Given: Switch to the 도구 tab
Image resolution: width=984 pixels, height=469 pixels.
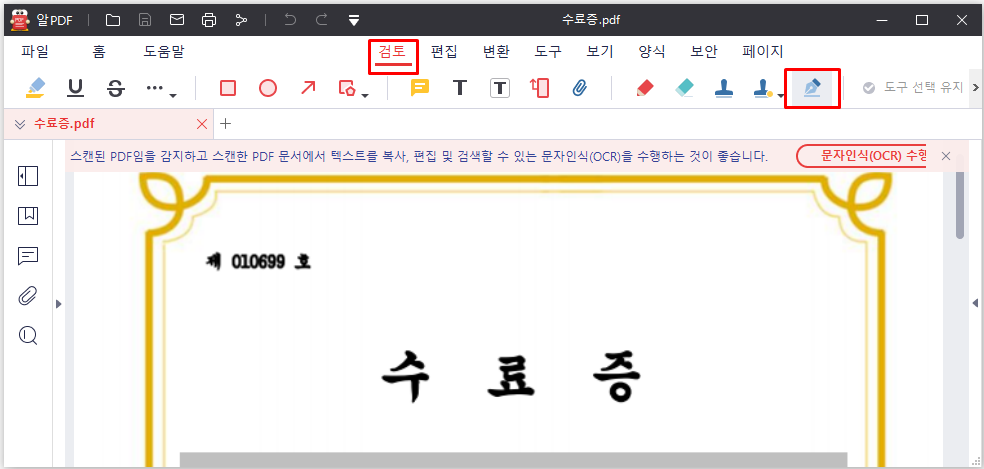Looking at the screenshot, I should pos(548,51).
